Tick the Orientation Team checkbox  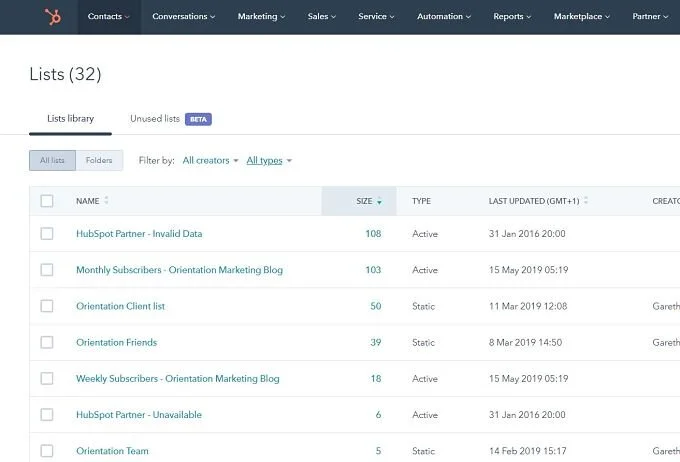coord(47,451)
